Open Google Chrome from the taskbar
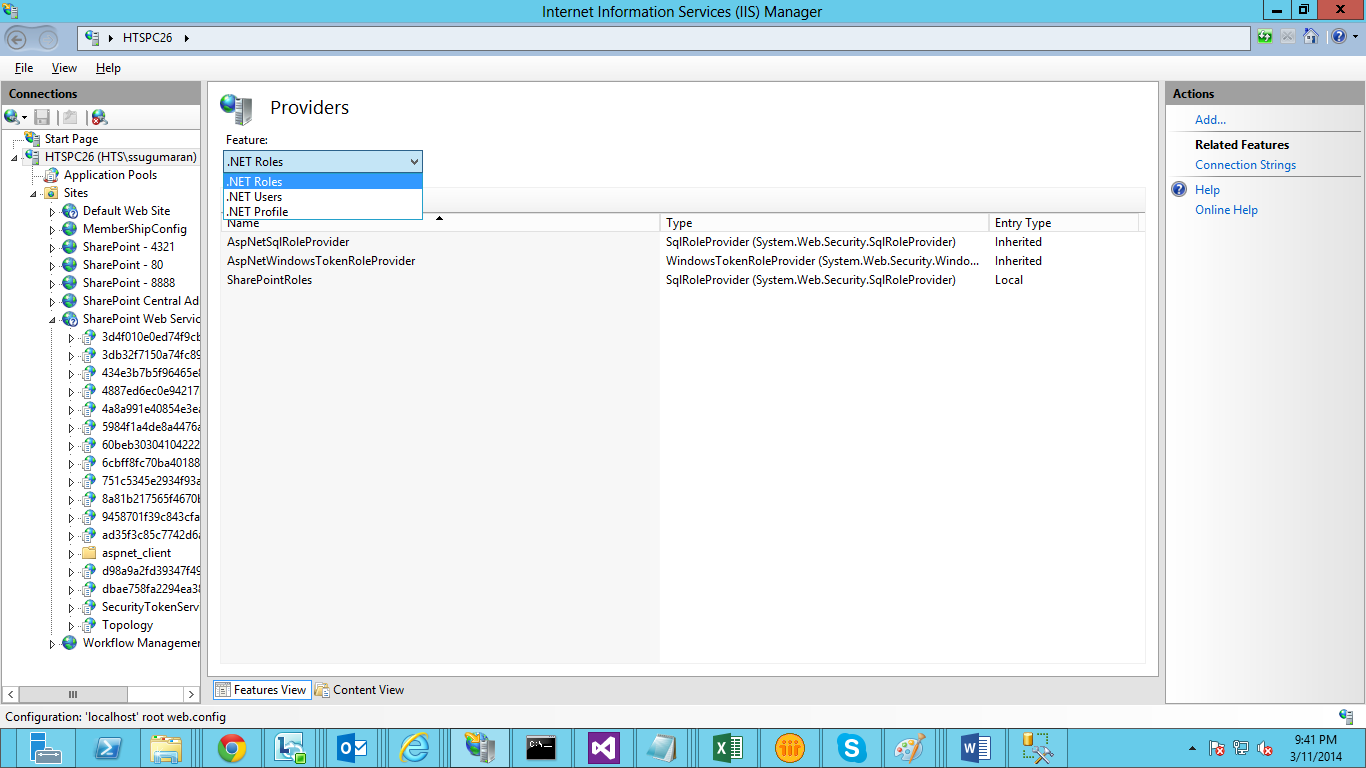The width and height of the screenshot is (1366, 768). point(232,748)
